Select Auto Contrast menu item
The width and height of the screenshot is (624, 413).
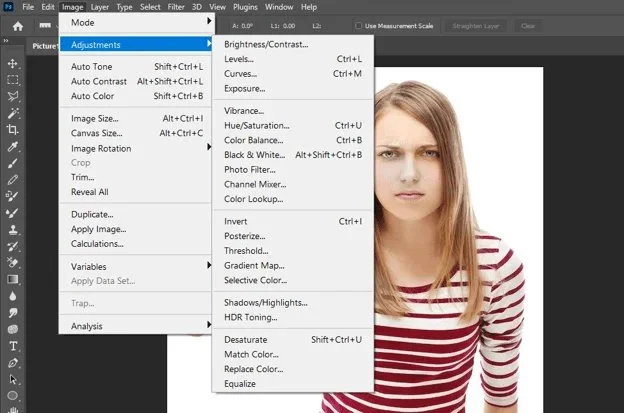135,81
